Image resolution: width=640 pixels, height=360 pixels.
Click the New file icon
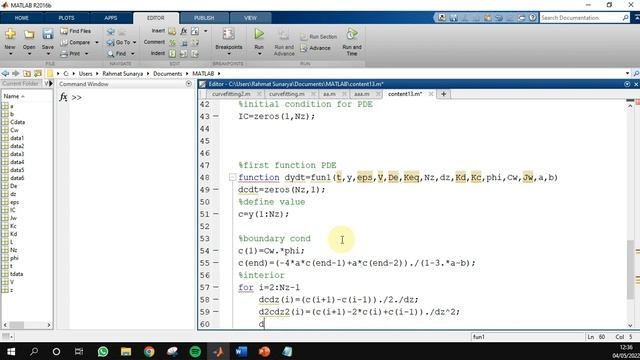click(x=10, y=34)
